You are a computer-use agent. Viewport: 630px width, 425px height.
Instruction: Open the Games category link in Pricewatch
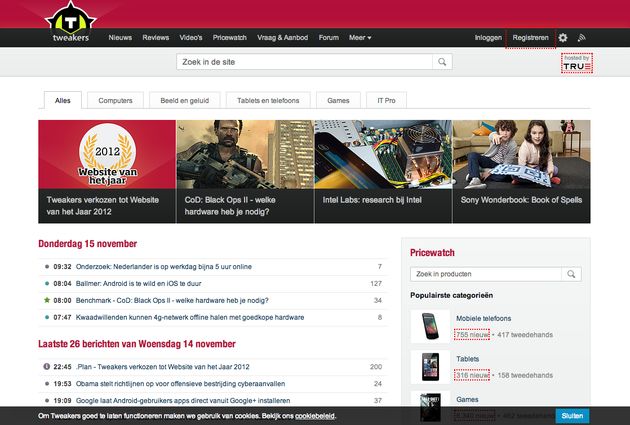tap(467, 399)
